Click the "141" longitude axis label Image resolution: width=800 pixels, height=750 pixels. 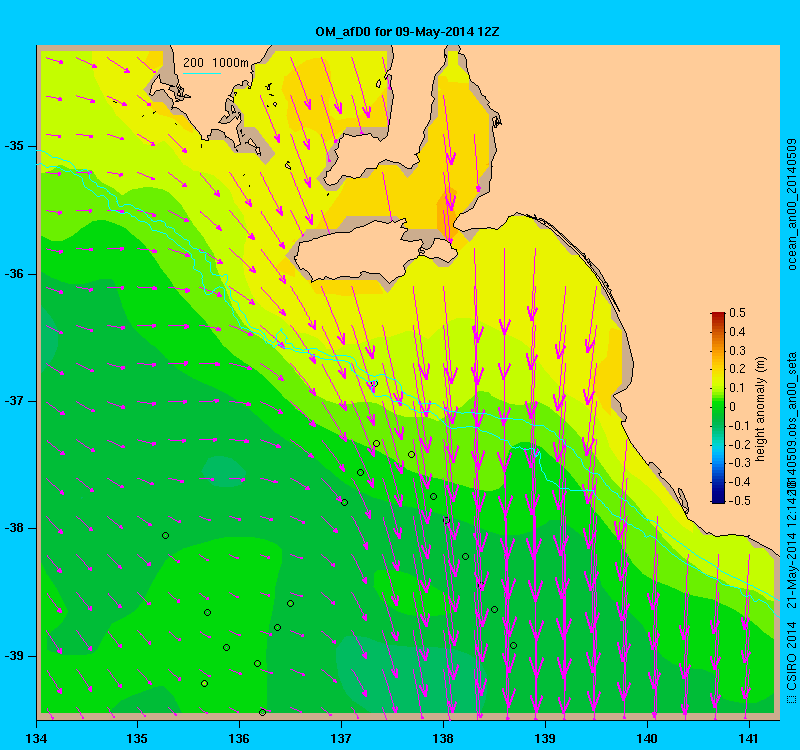(749, 738)
